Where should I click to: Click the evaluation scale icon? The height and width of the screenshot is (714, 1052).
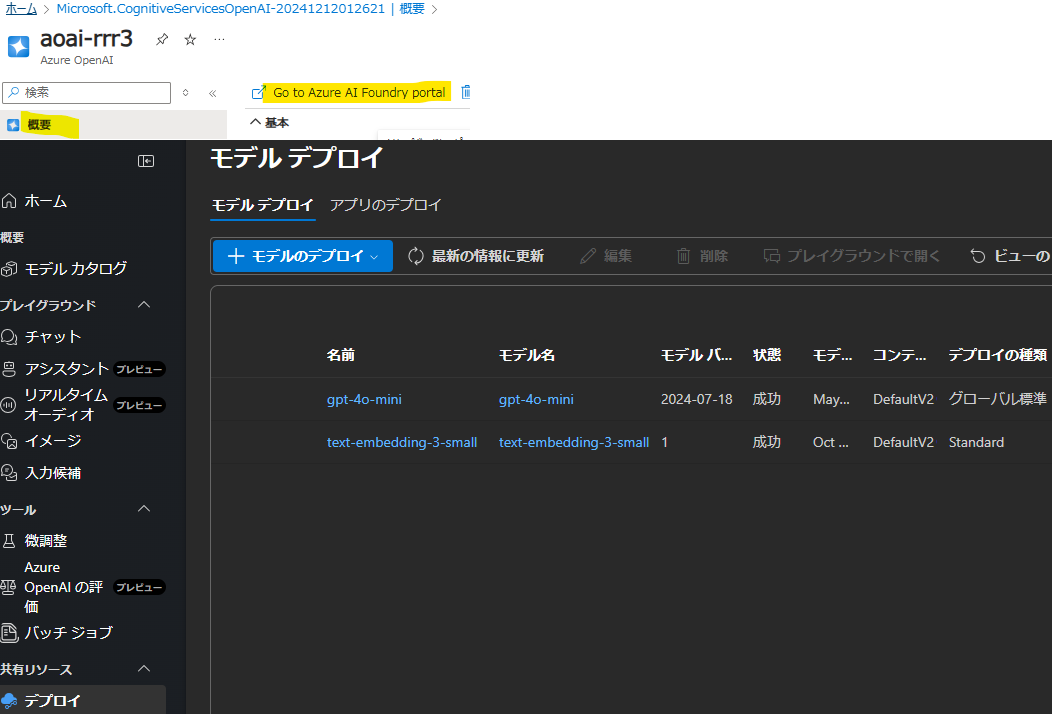(x=8, y=587)
